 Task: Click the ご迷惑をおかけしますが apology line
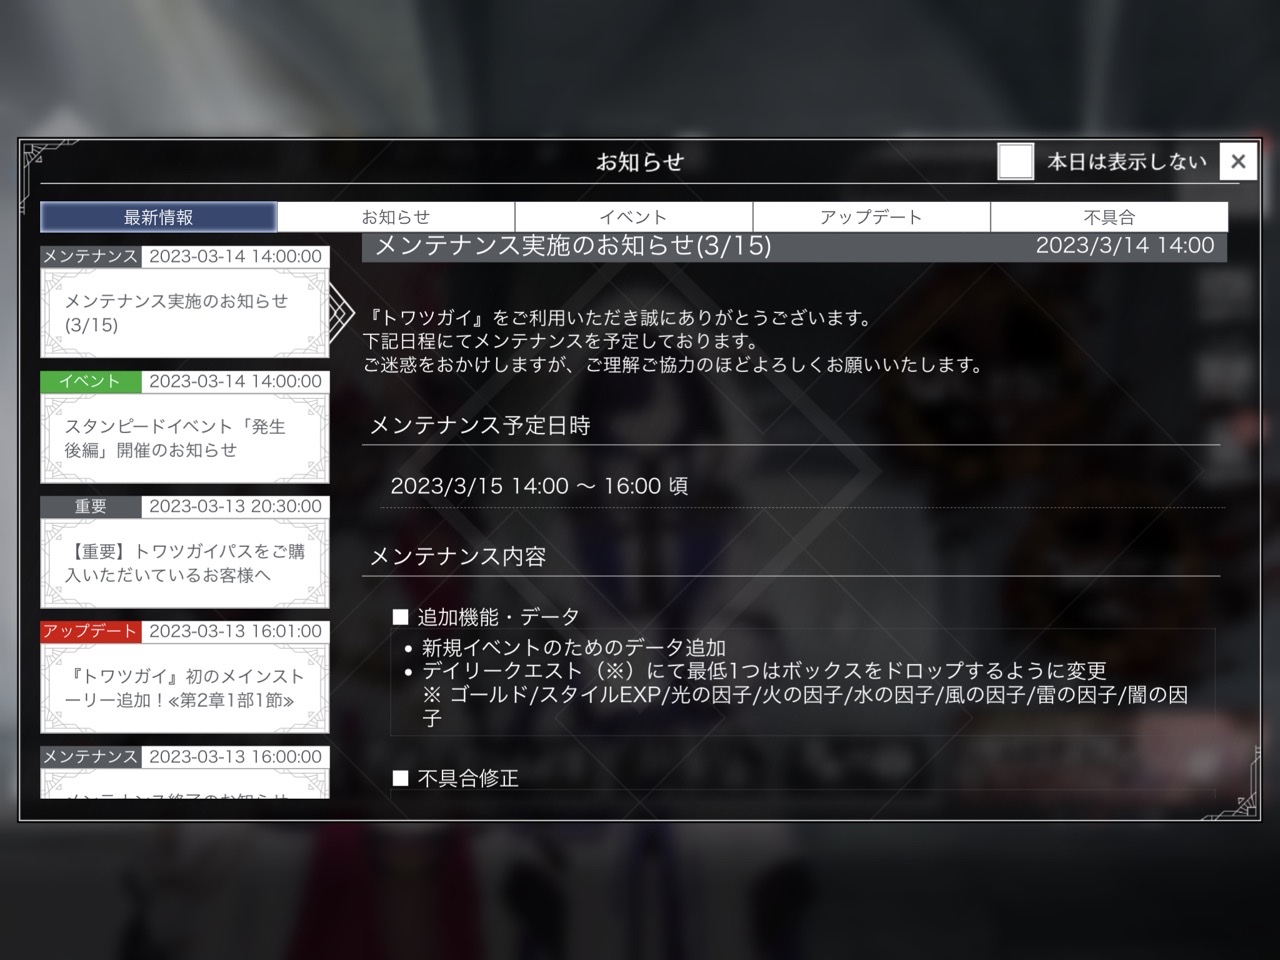point(673,365)
